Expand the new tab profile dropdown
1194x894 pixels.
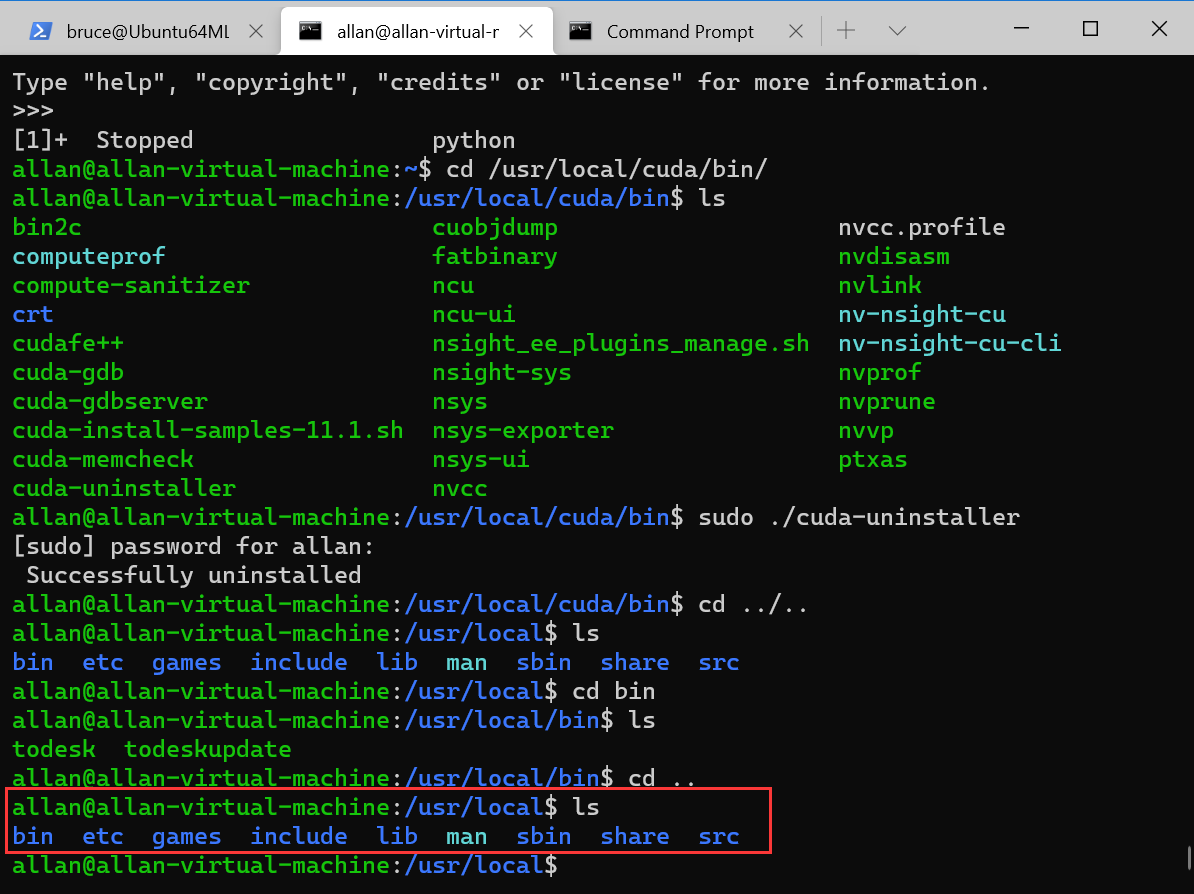tap(897, 30)
